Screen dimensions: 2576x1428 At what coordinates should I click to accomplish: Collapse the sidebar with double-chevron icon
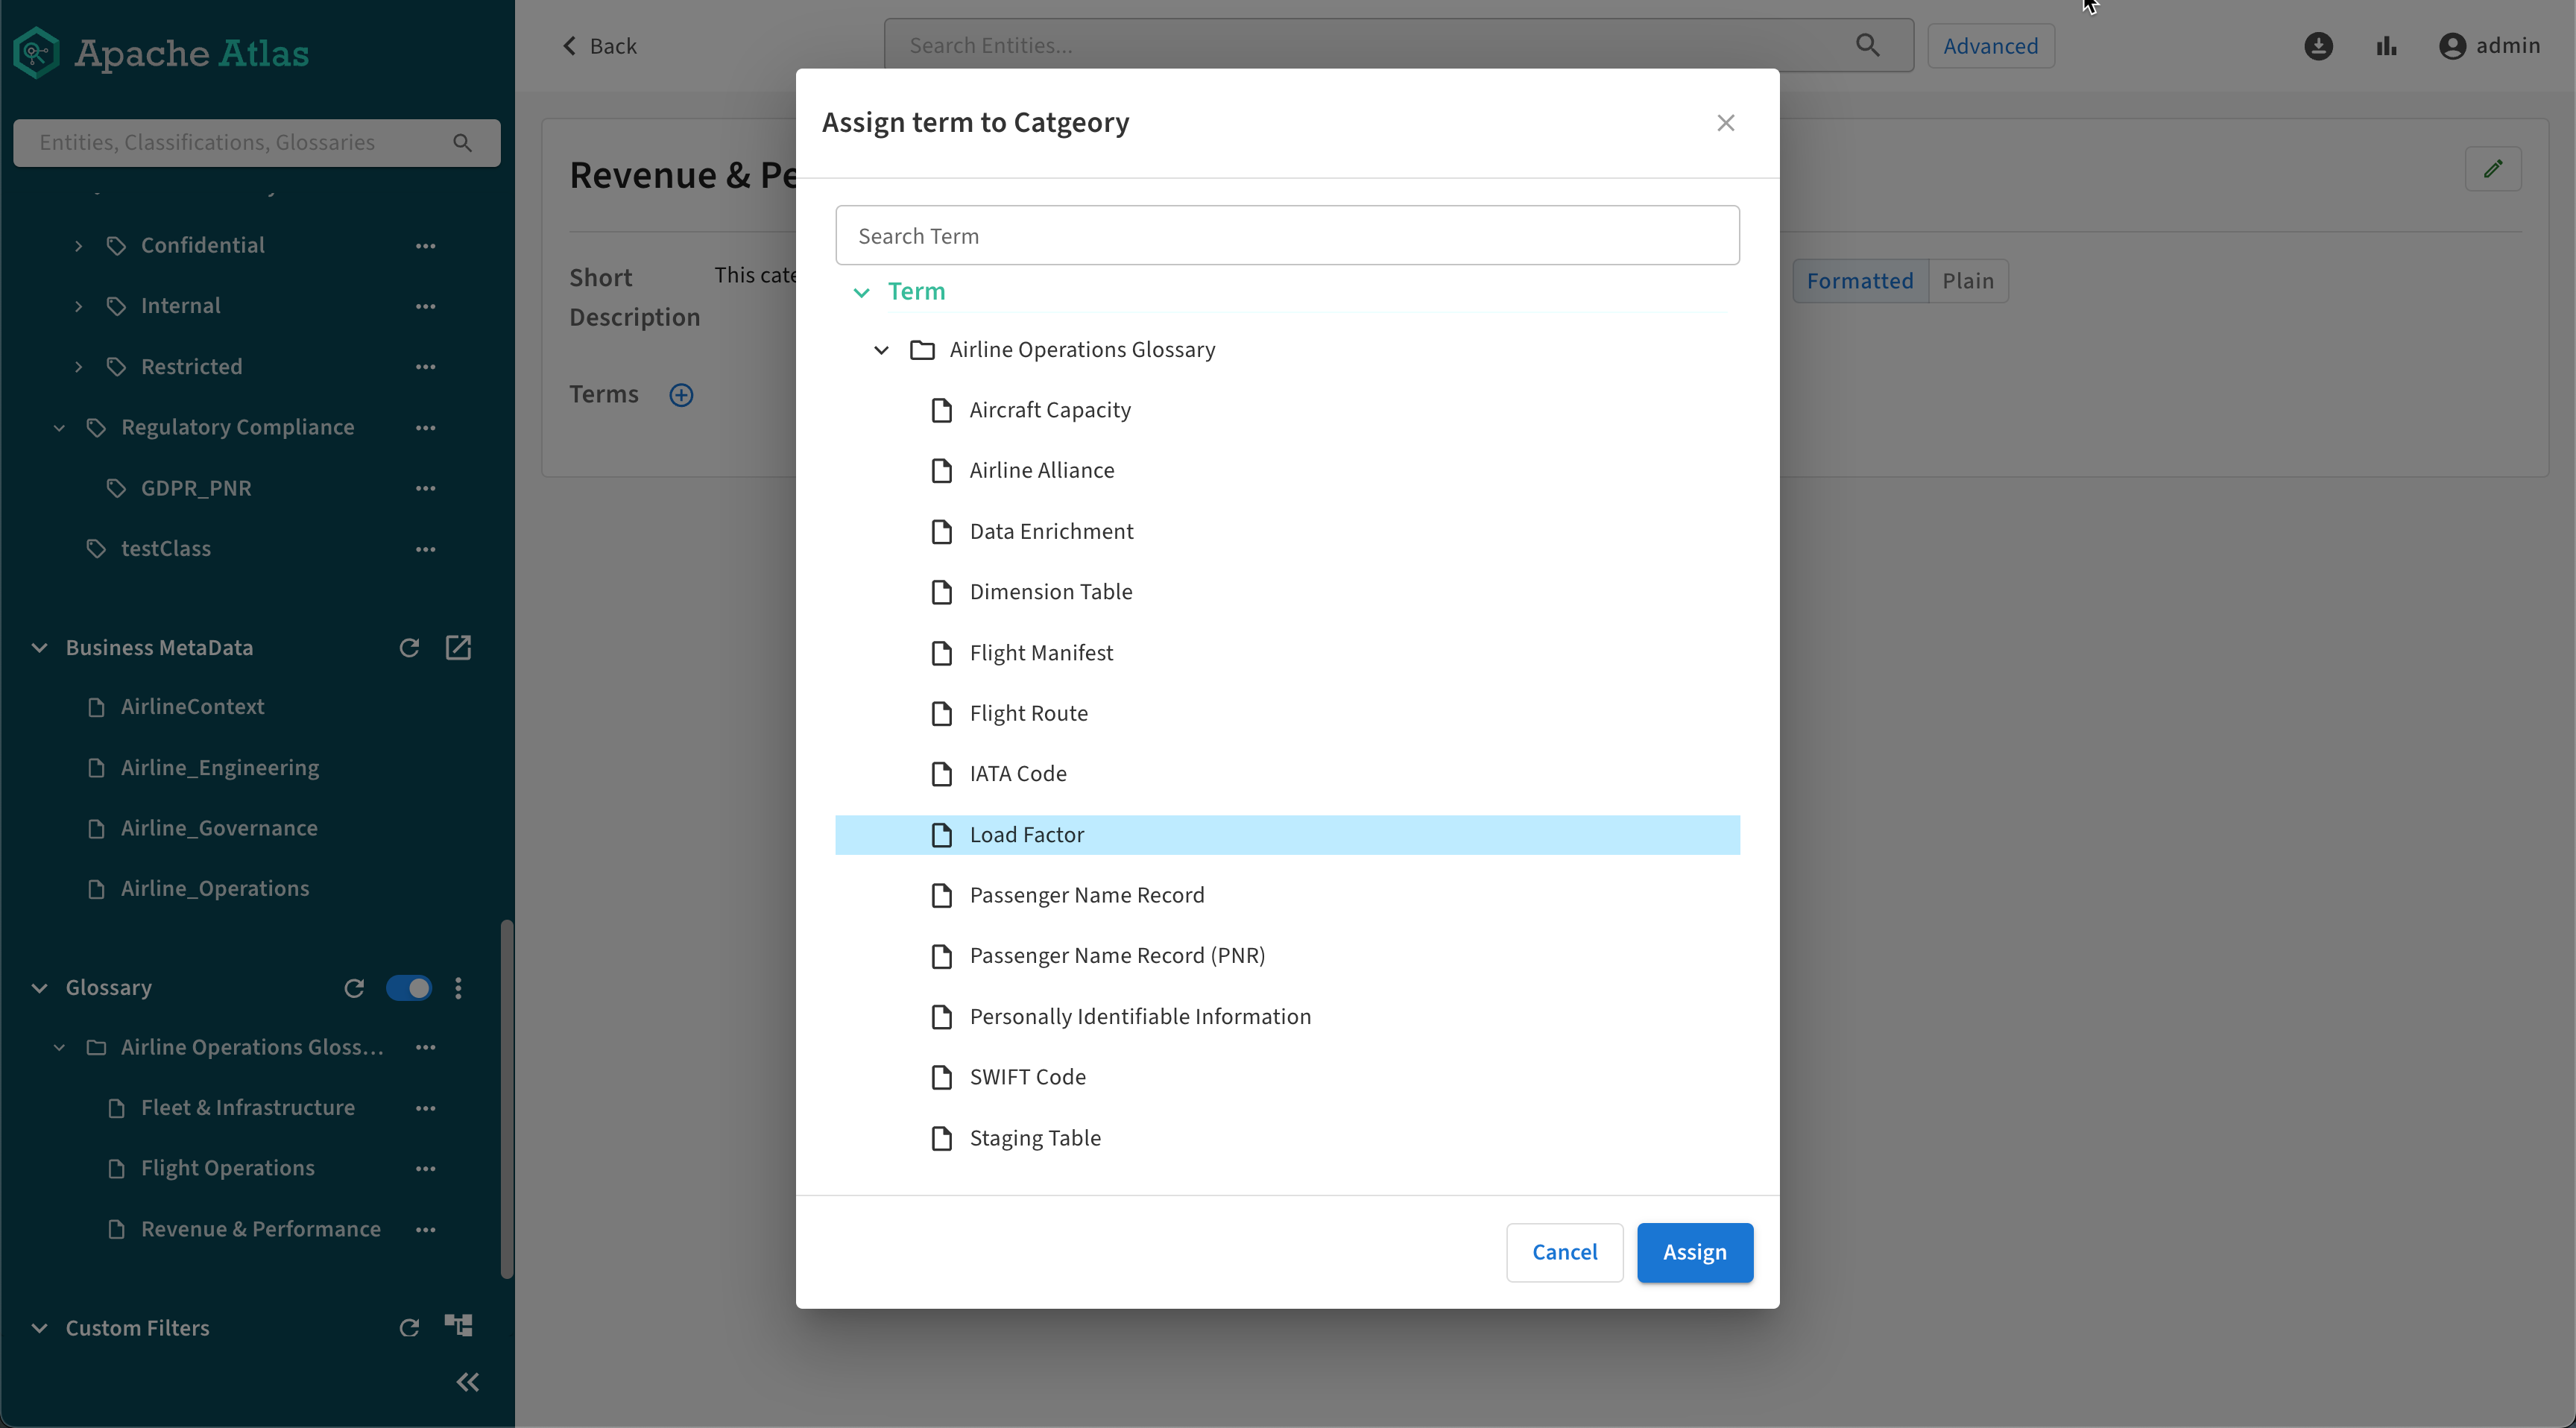(x=467, y=1382)
